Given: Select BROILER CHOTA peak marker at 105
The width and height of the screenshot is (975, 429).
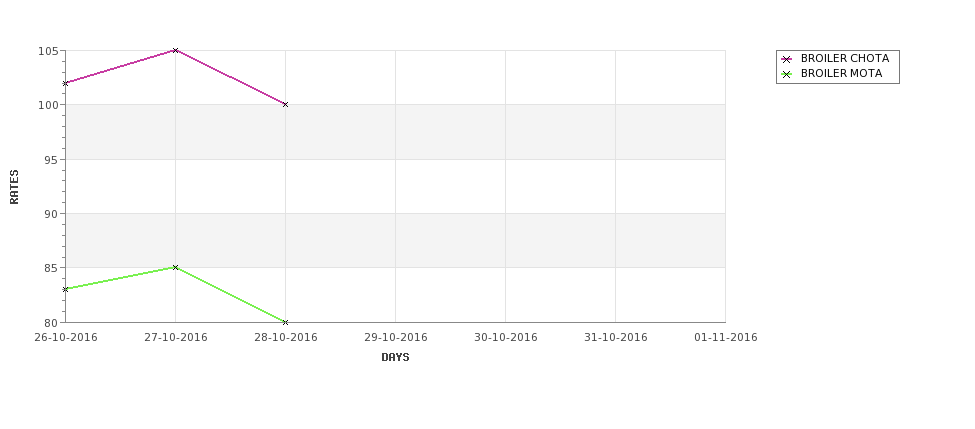Looking at the screenshot, I should [175, 50].
